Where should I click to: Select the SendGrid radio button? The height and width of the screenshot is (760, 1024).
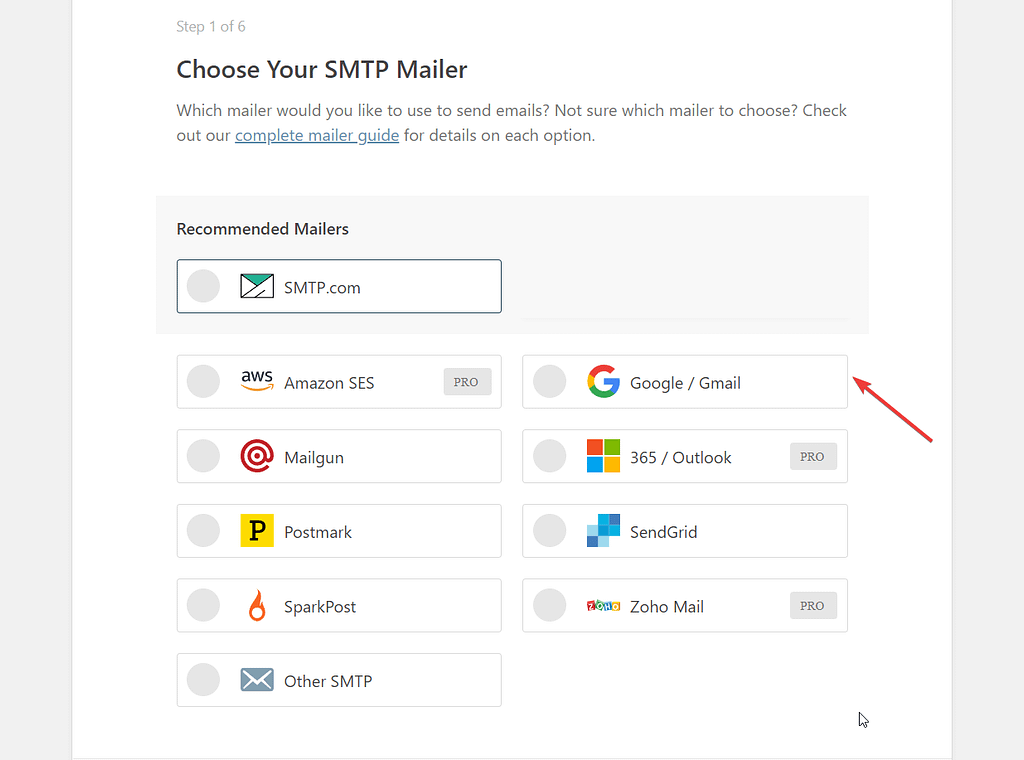click(549, 530)
